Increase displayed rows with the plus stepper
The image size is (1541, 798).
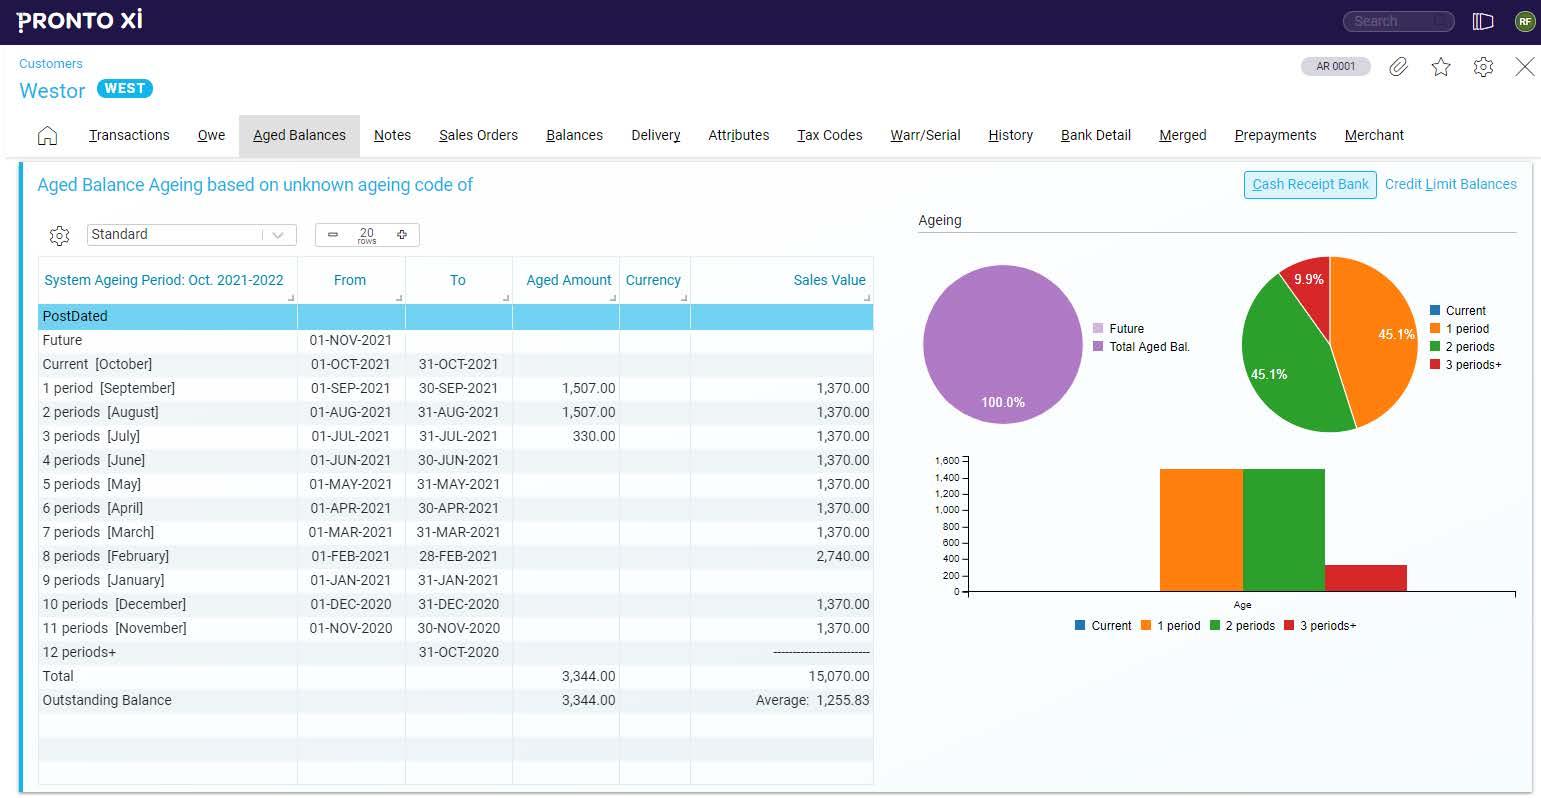(402, 234)
